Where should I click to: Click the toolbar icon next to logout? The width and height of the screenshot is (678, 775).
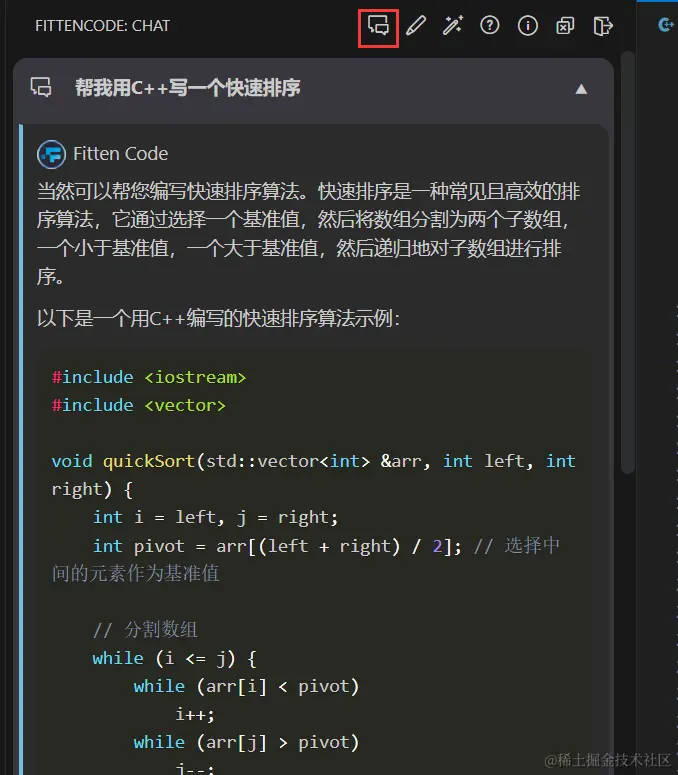point(565,26)
